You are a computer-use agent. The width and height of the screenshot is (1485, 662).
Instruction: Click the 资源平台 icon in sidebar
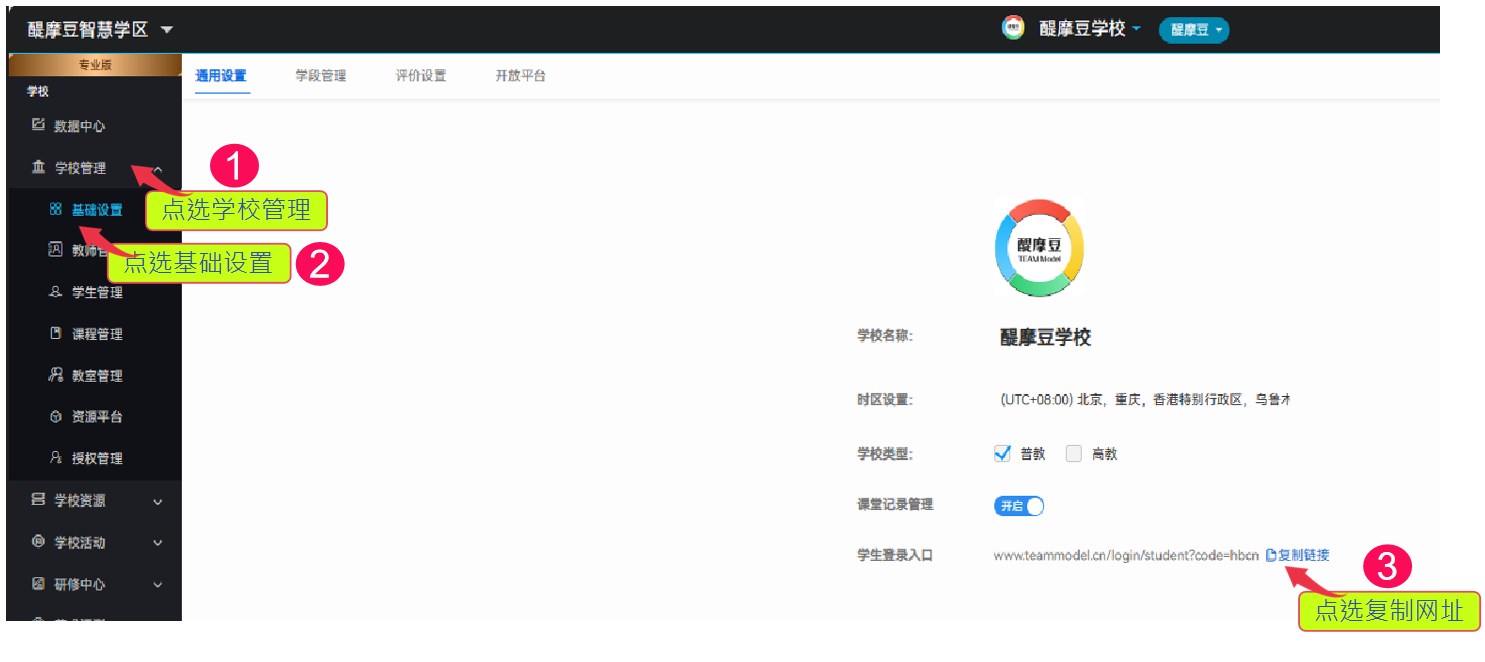tap(55, 417)
